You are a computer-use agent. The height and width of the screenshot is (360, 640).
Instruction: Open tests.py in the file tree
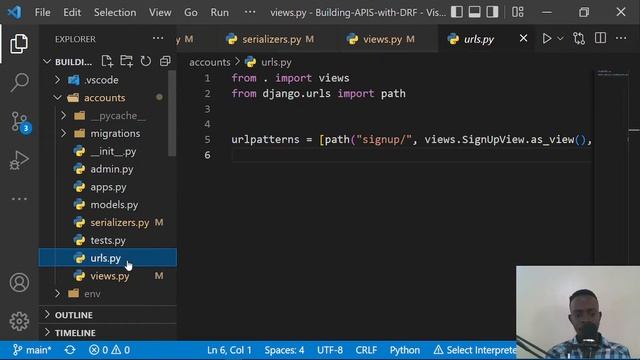(x=108, y=240)
